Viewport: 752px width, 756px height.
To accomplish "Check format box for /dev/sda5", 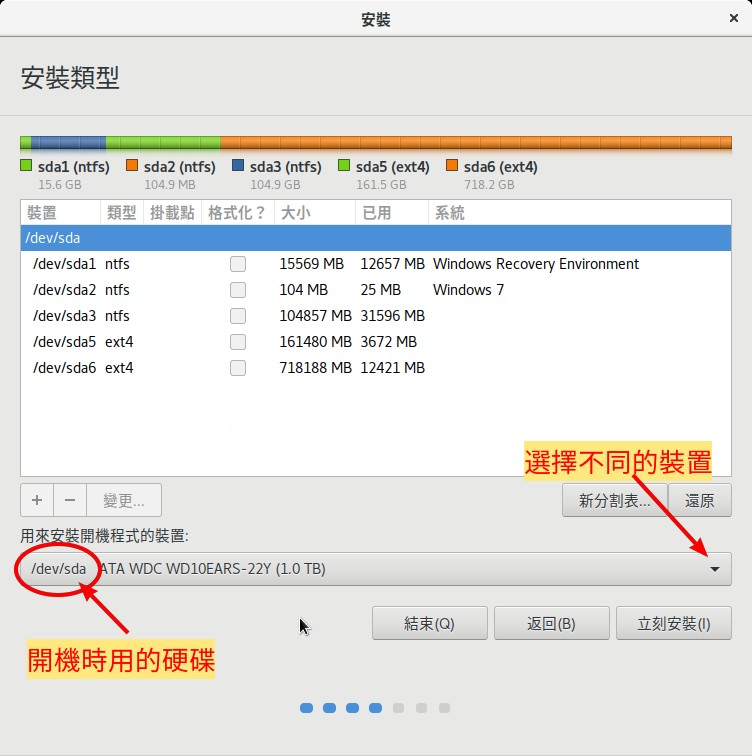I will [x=238, y=342].
